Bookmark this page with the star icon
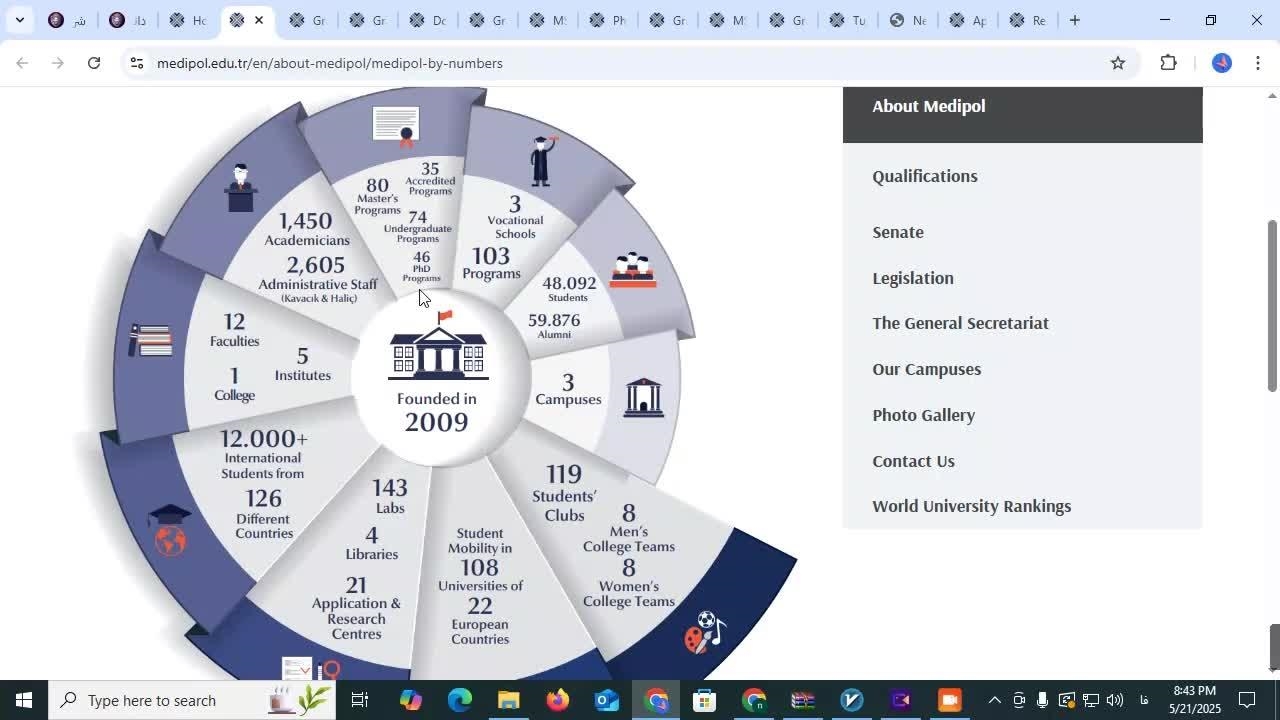 tap(1118, 63)
